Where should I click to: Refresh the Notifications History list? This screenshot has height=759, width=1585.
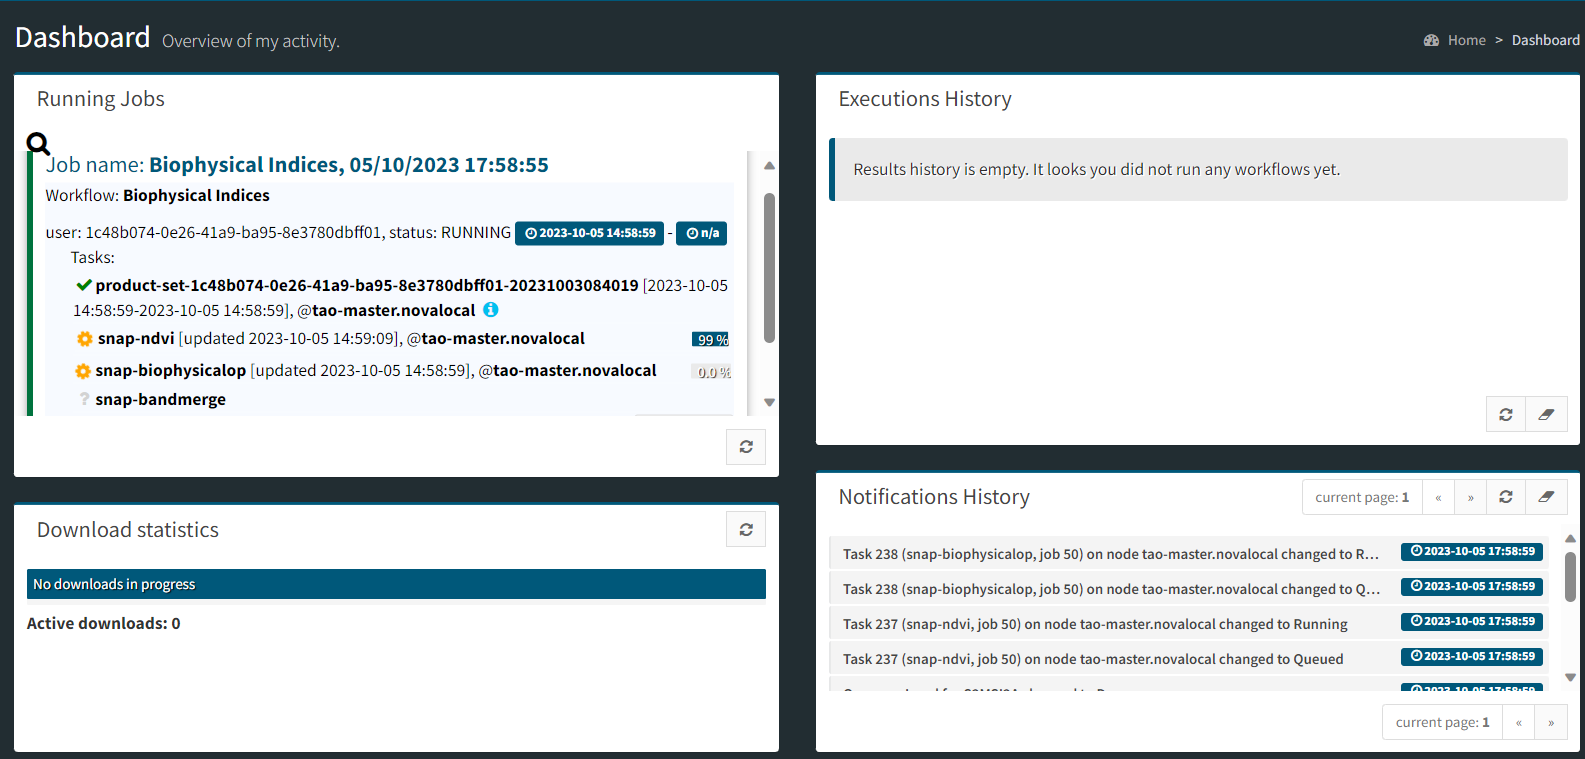click(x=1505, y=497)
